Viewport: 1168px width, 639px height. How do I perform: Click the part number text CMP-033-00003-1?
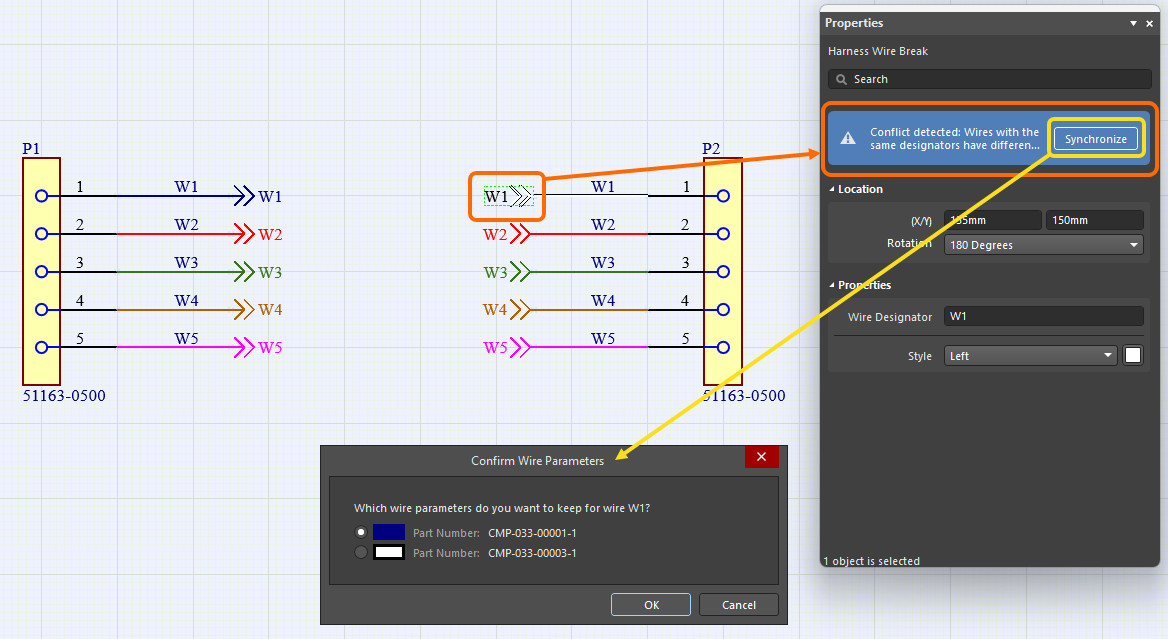tap(532, 553)
